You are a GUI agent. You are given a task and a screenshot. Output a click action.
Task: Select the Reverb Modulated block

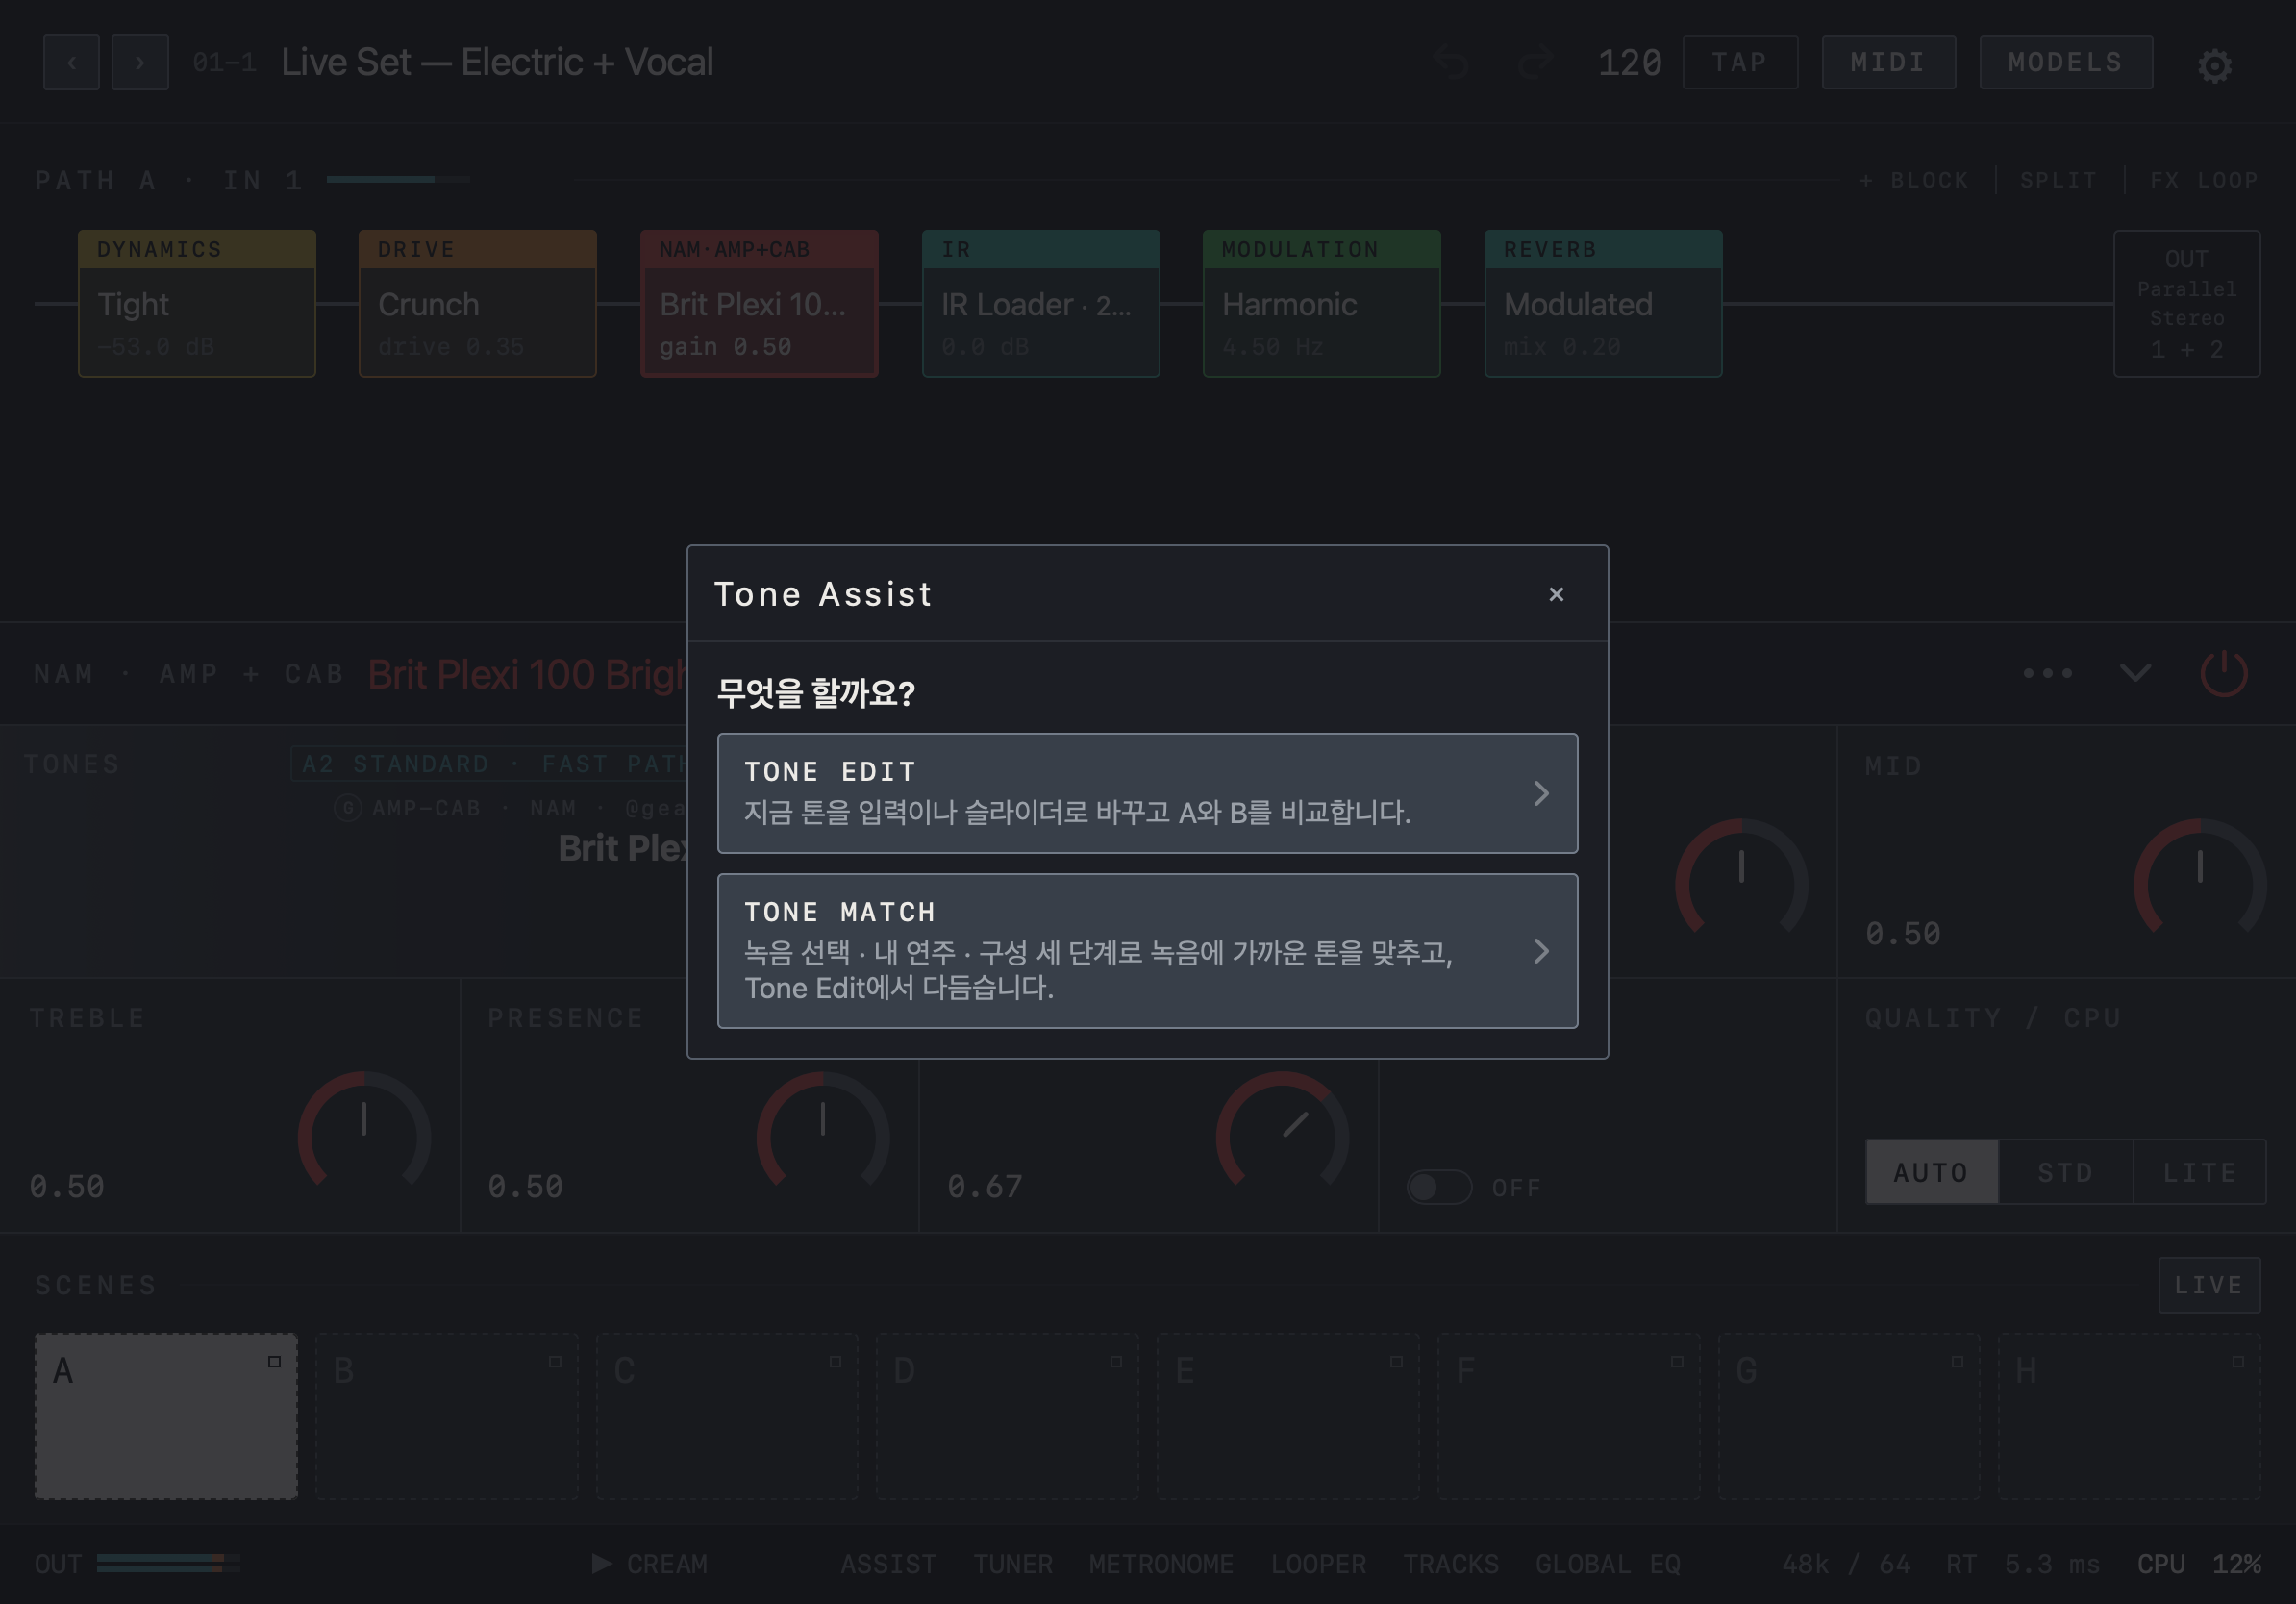coord(1603,304)
